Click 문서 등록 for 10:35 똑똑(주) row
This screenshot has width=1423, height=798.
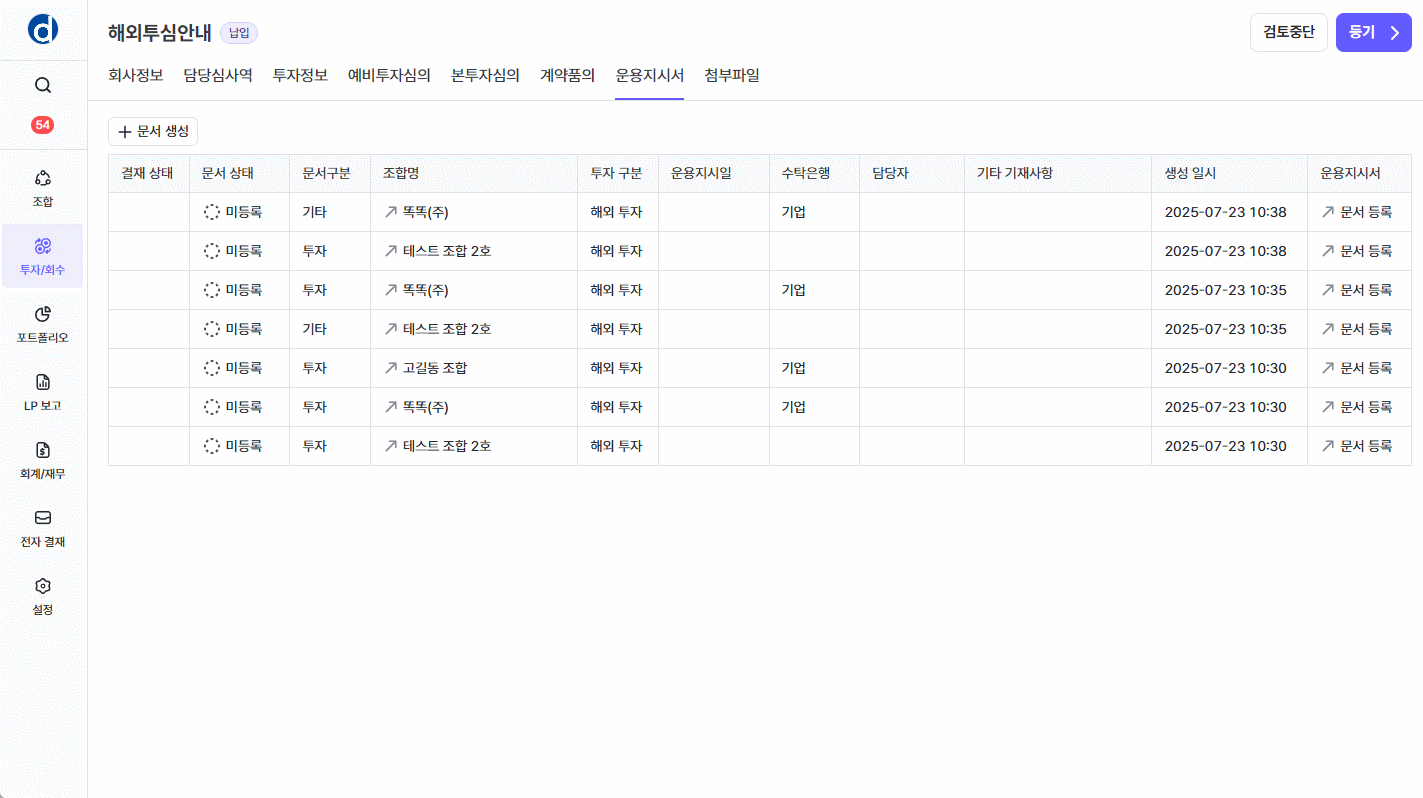1357,290
